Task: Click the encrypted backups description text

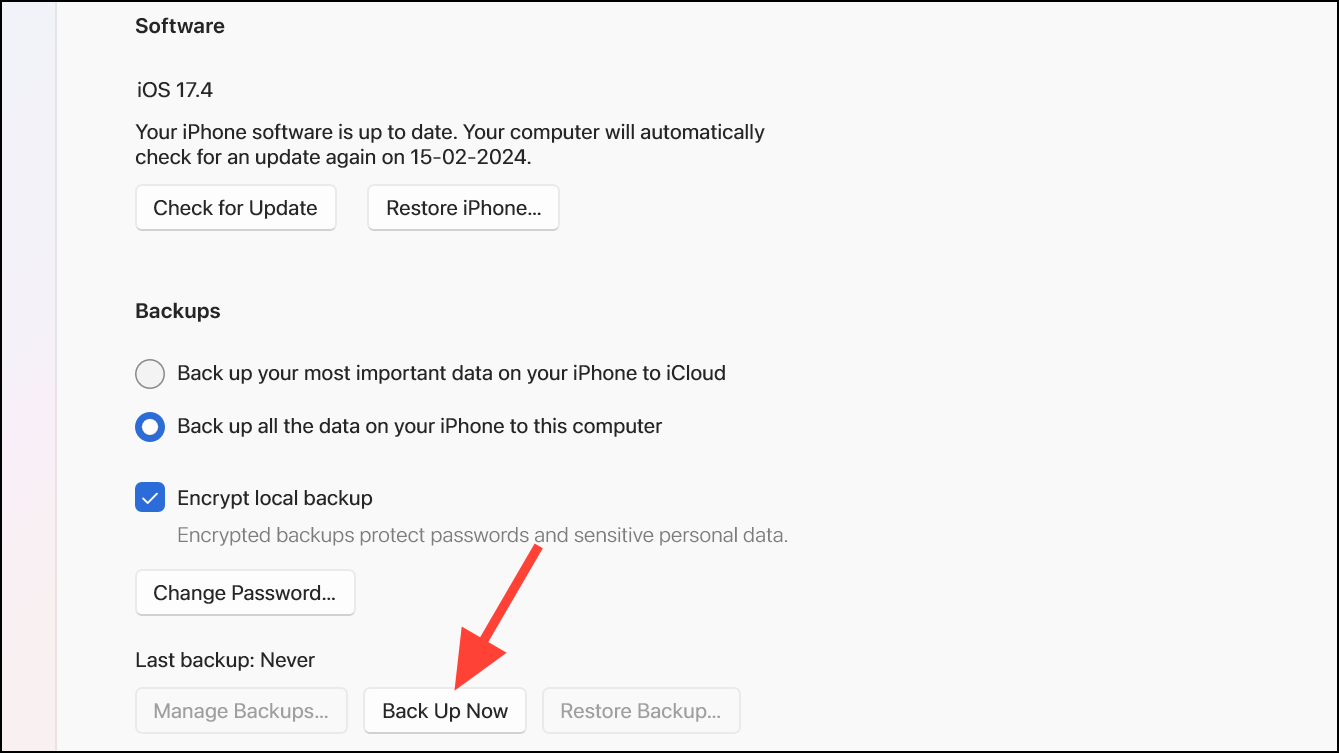Action: [x=483, y=535]
